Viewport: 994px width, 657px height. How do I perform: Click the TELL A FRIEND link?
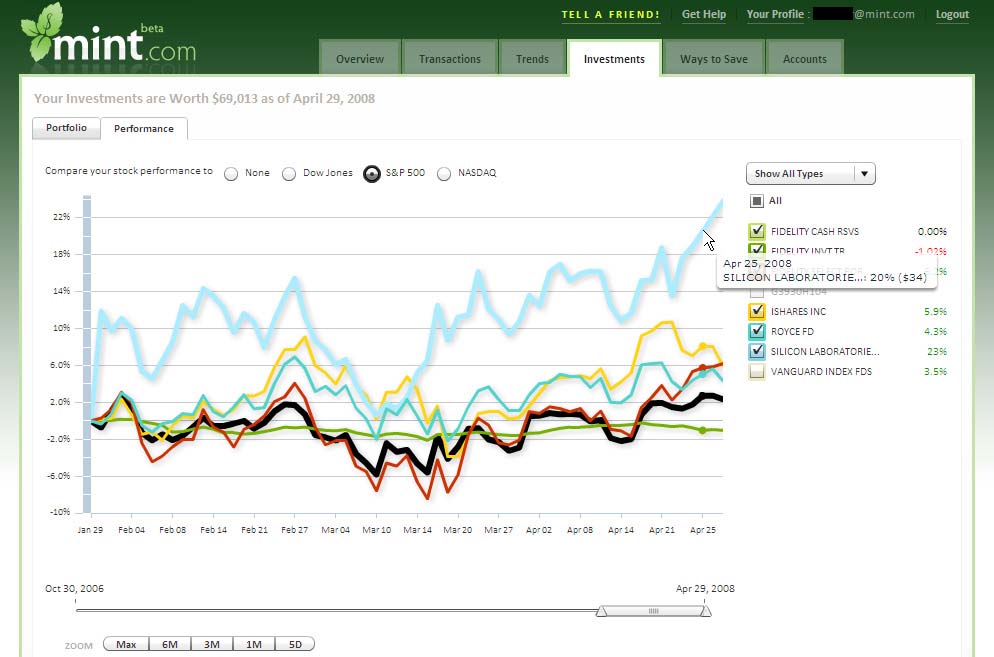click(x=612, y=15)
